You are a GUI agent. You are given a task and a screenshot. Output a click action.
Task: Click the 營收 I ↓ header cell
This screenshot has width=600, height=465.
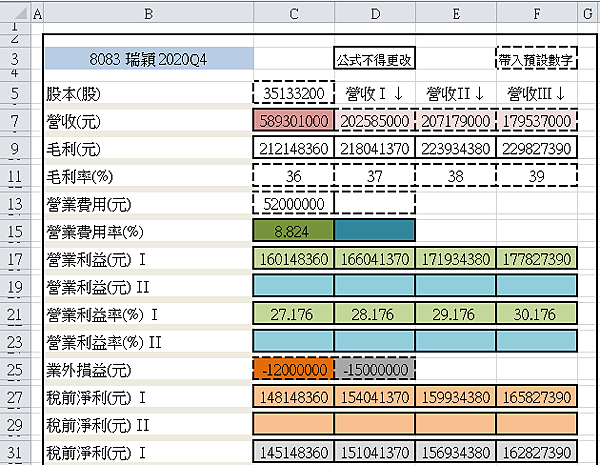[x=375, y=93]
